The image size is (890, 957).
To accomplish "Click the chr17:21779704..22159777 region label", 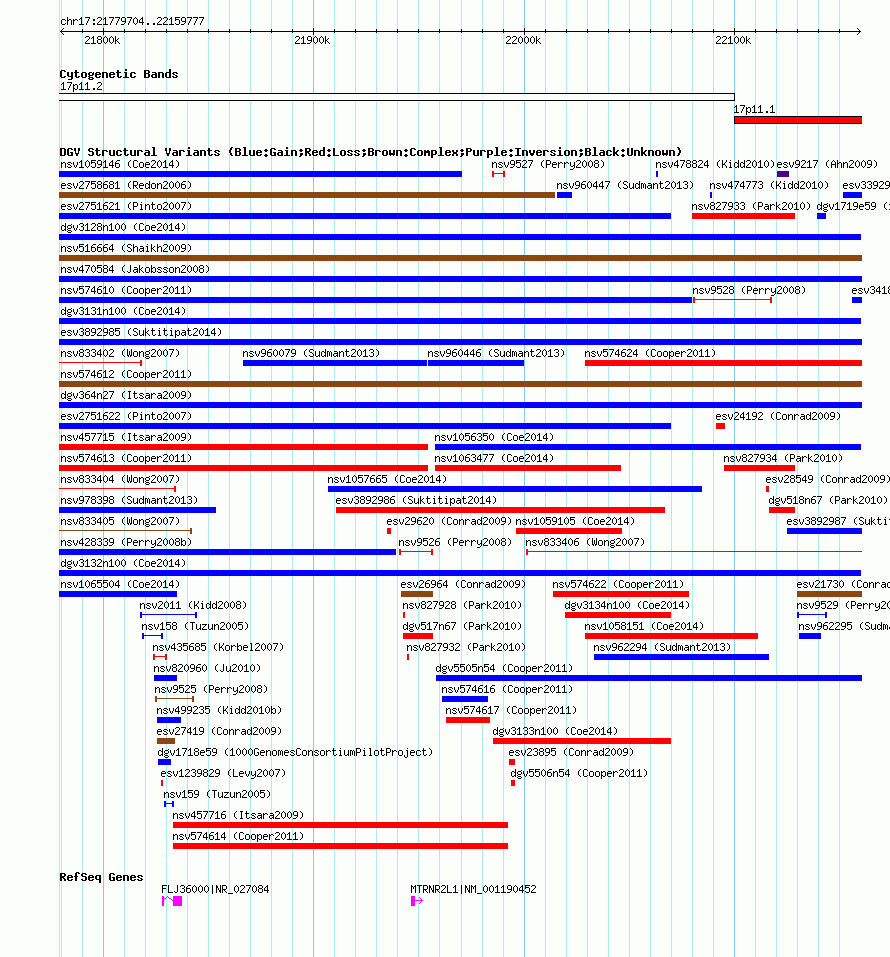I will 132,21.
